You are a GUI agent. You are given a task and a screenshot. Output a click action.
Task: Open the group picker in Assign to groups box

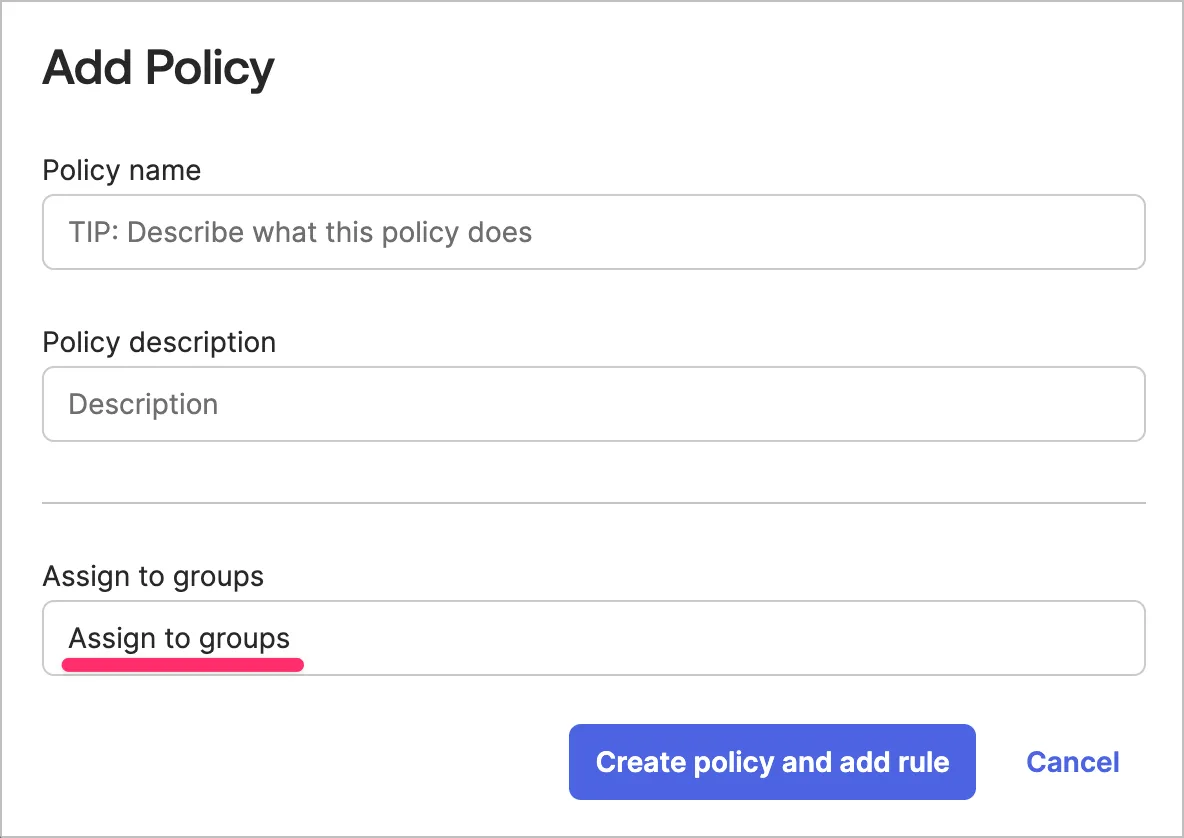pos(700,638)
